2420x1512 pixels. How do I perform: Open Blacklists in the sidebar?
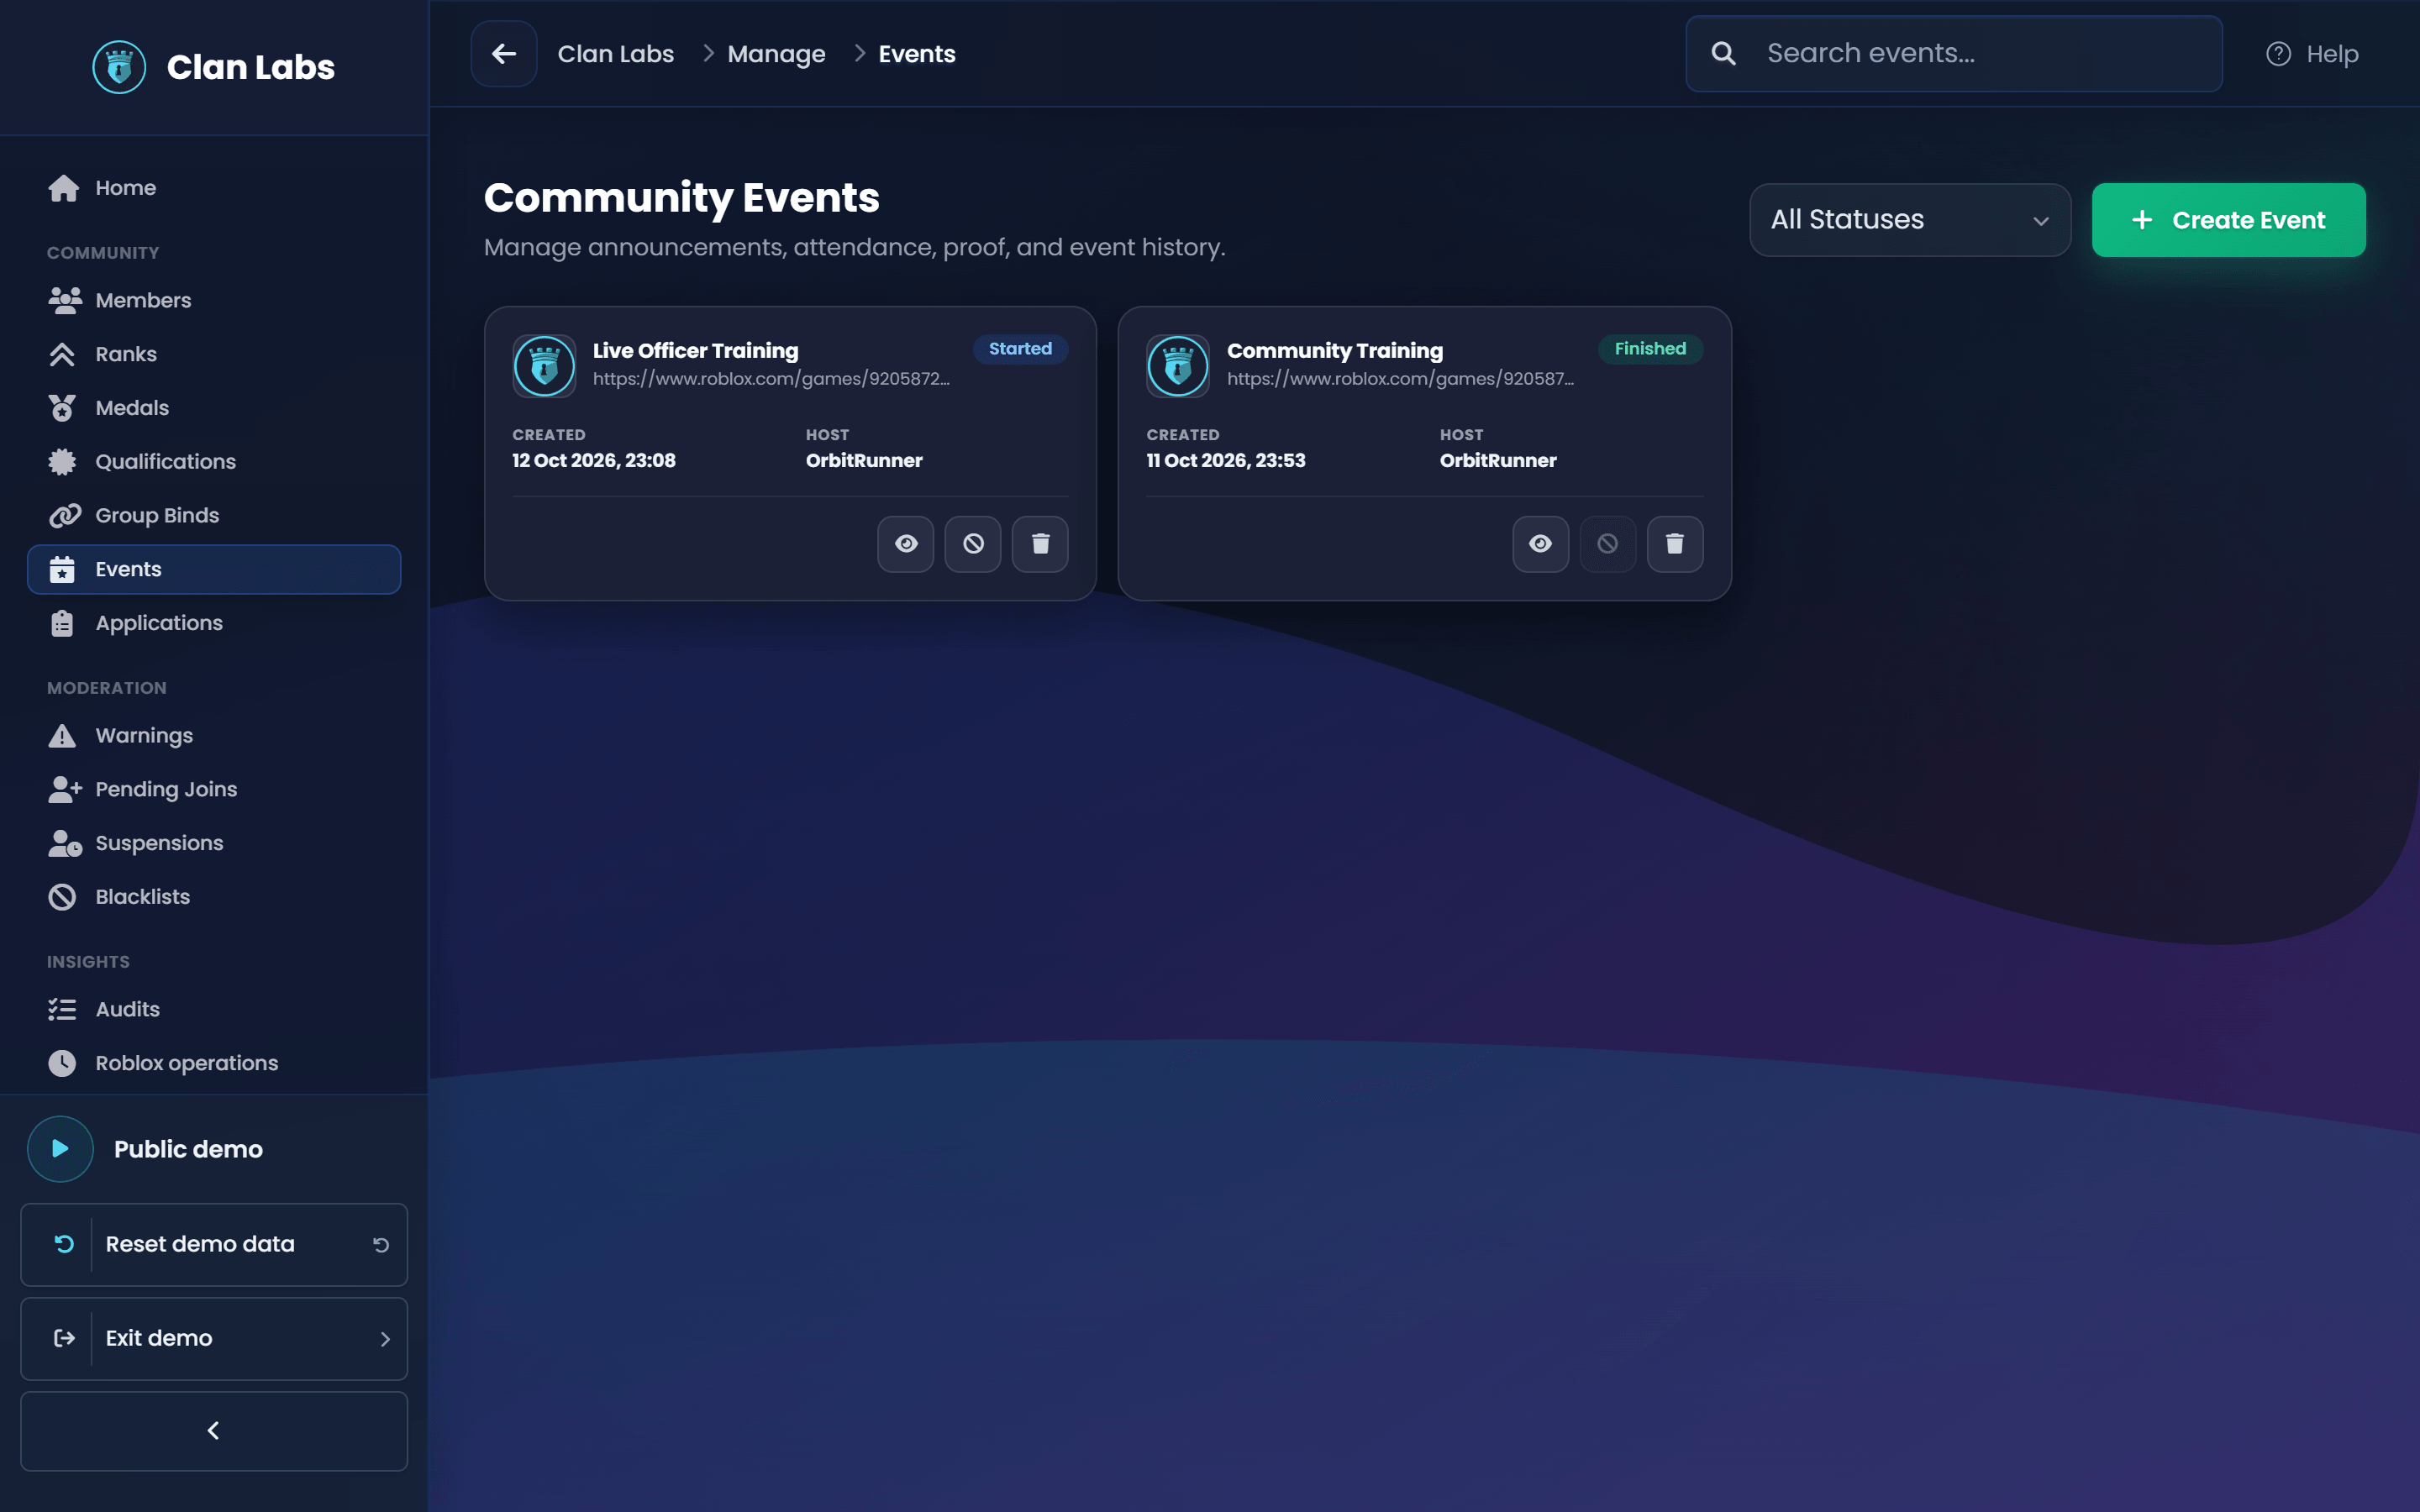[x=214, y=897]
